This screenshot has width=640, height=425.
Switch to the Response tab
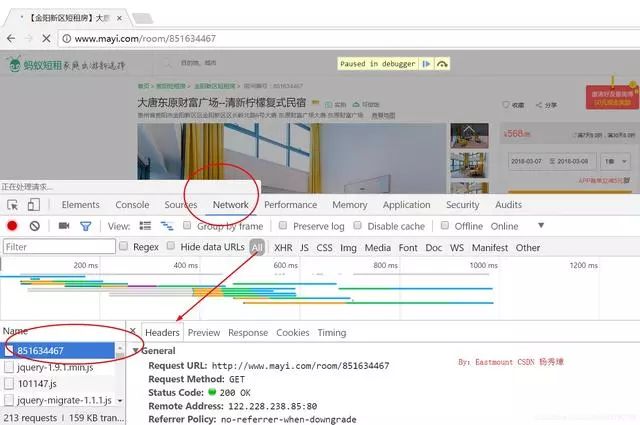click(248, 333)
